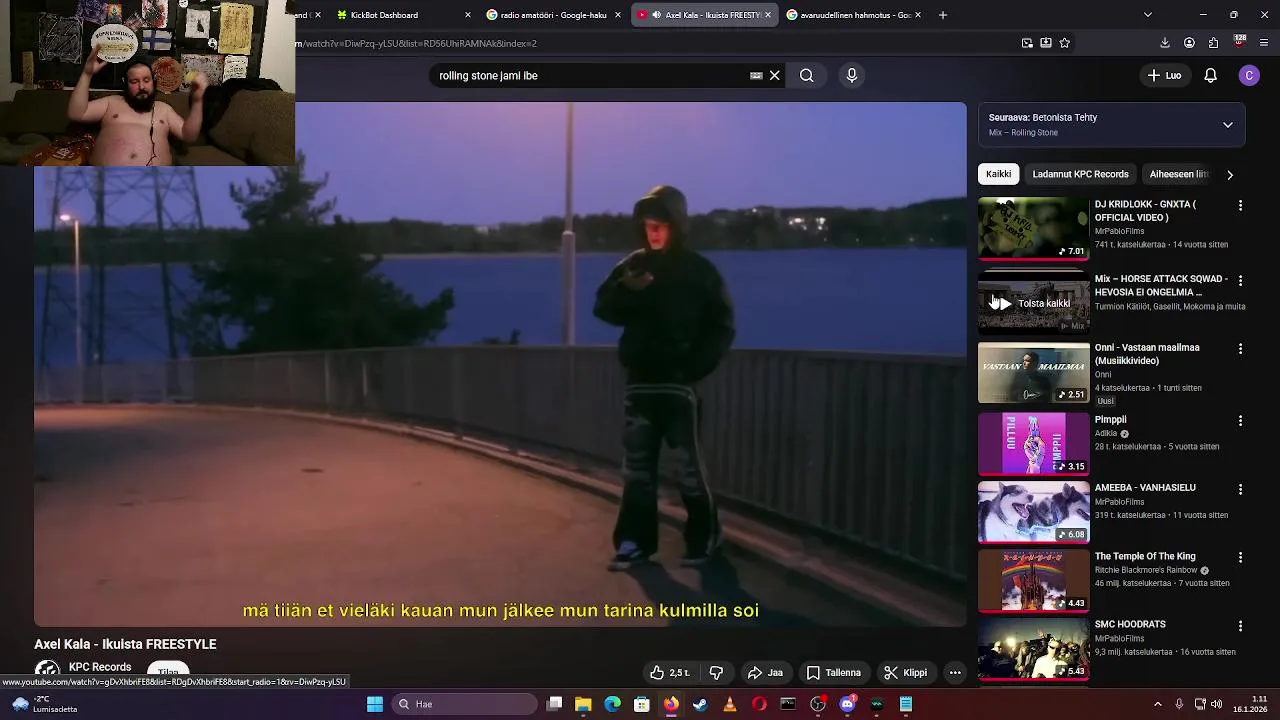Click the YouTube search magnifier button
Viewport: 1280px width, 720px height.
tap(806, 75)
